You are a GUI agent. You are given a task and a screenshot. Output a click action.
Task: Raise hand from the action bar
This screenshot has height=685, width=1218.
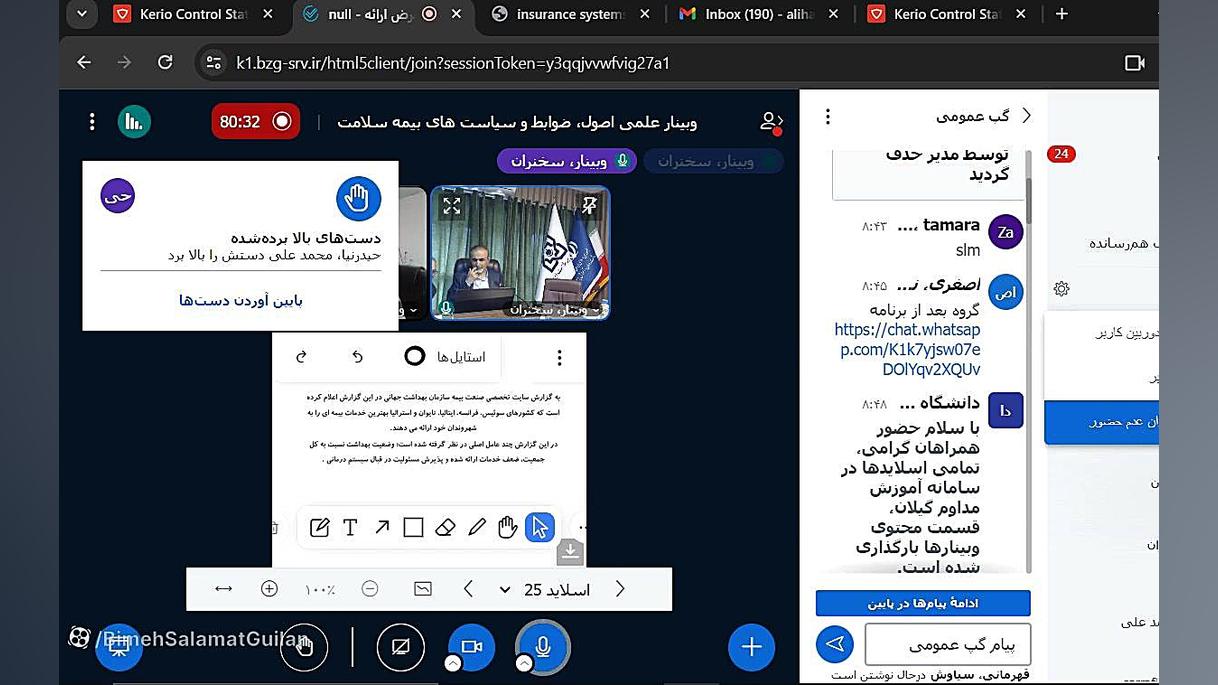coord(304,647)
